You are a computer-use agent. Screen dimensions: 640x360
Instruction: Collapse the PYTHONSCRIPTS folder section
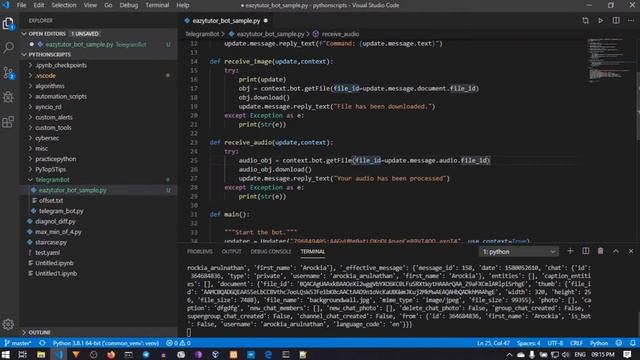point(99,54)
